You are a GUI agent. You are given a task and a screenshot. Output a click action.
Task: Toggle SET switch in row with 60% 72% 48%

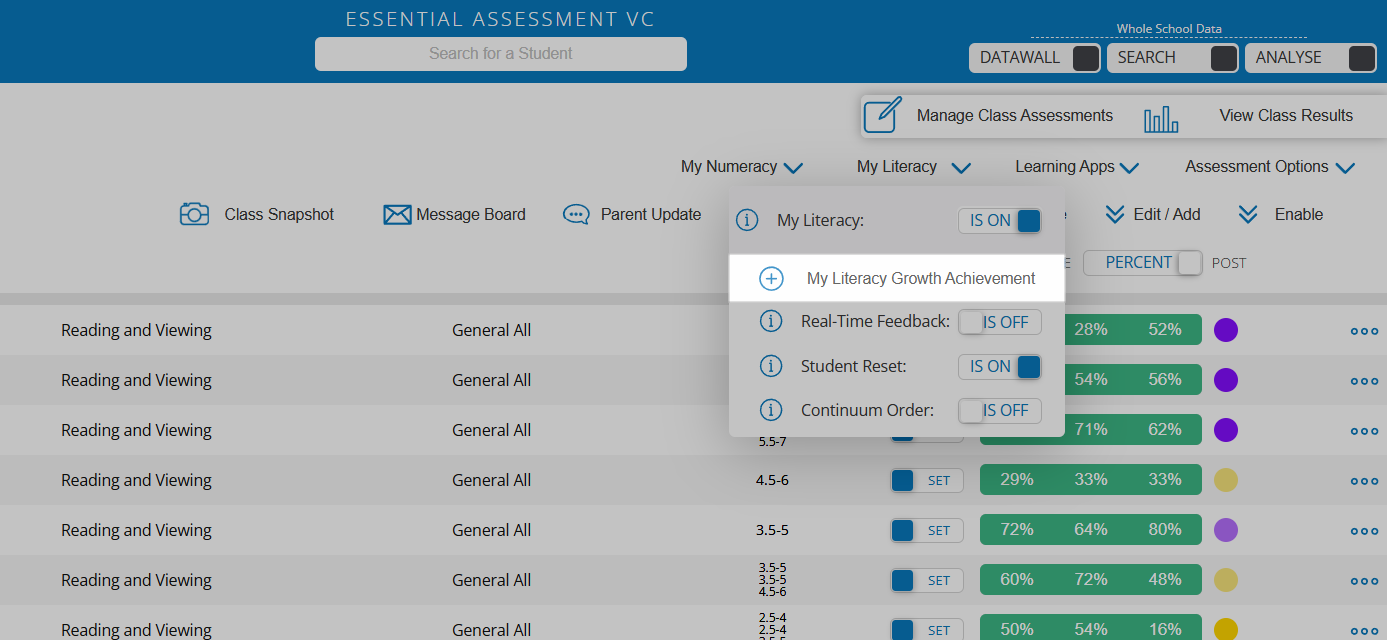[x=927, y=580]
